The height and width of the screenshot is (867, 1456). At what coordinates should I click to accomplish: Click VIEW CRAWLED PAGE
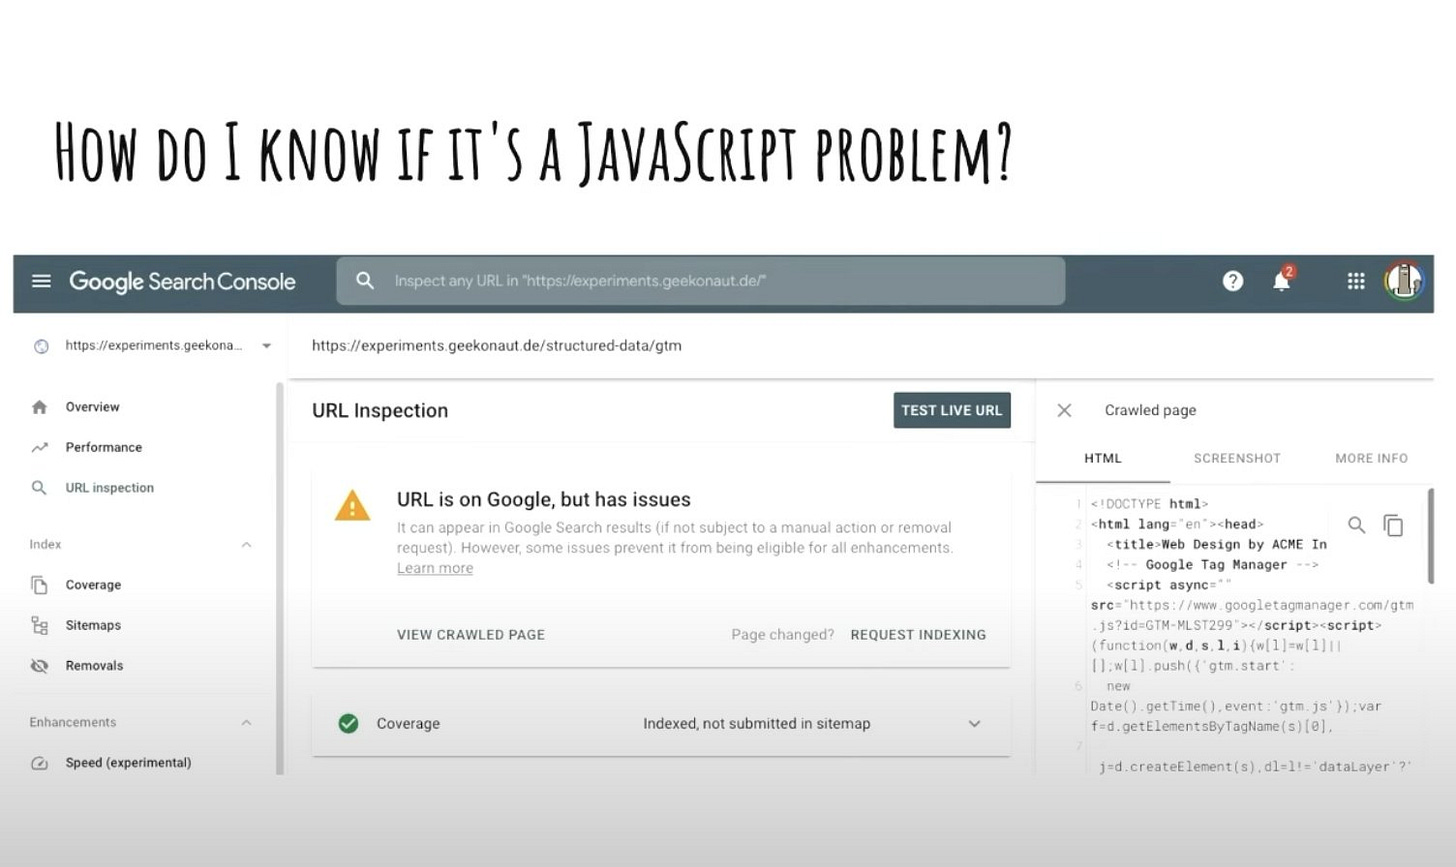tap(471, 635)
